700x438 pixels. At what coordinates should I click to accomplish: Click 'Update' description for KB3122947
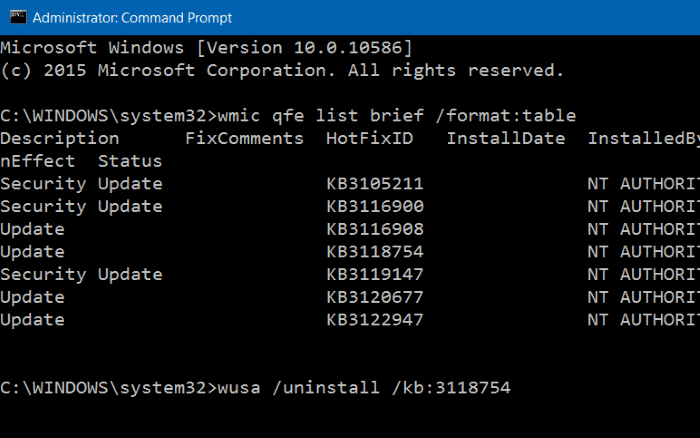coord(32,321)
